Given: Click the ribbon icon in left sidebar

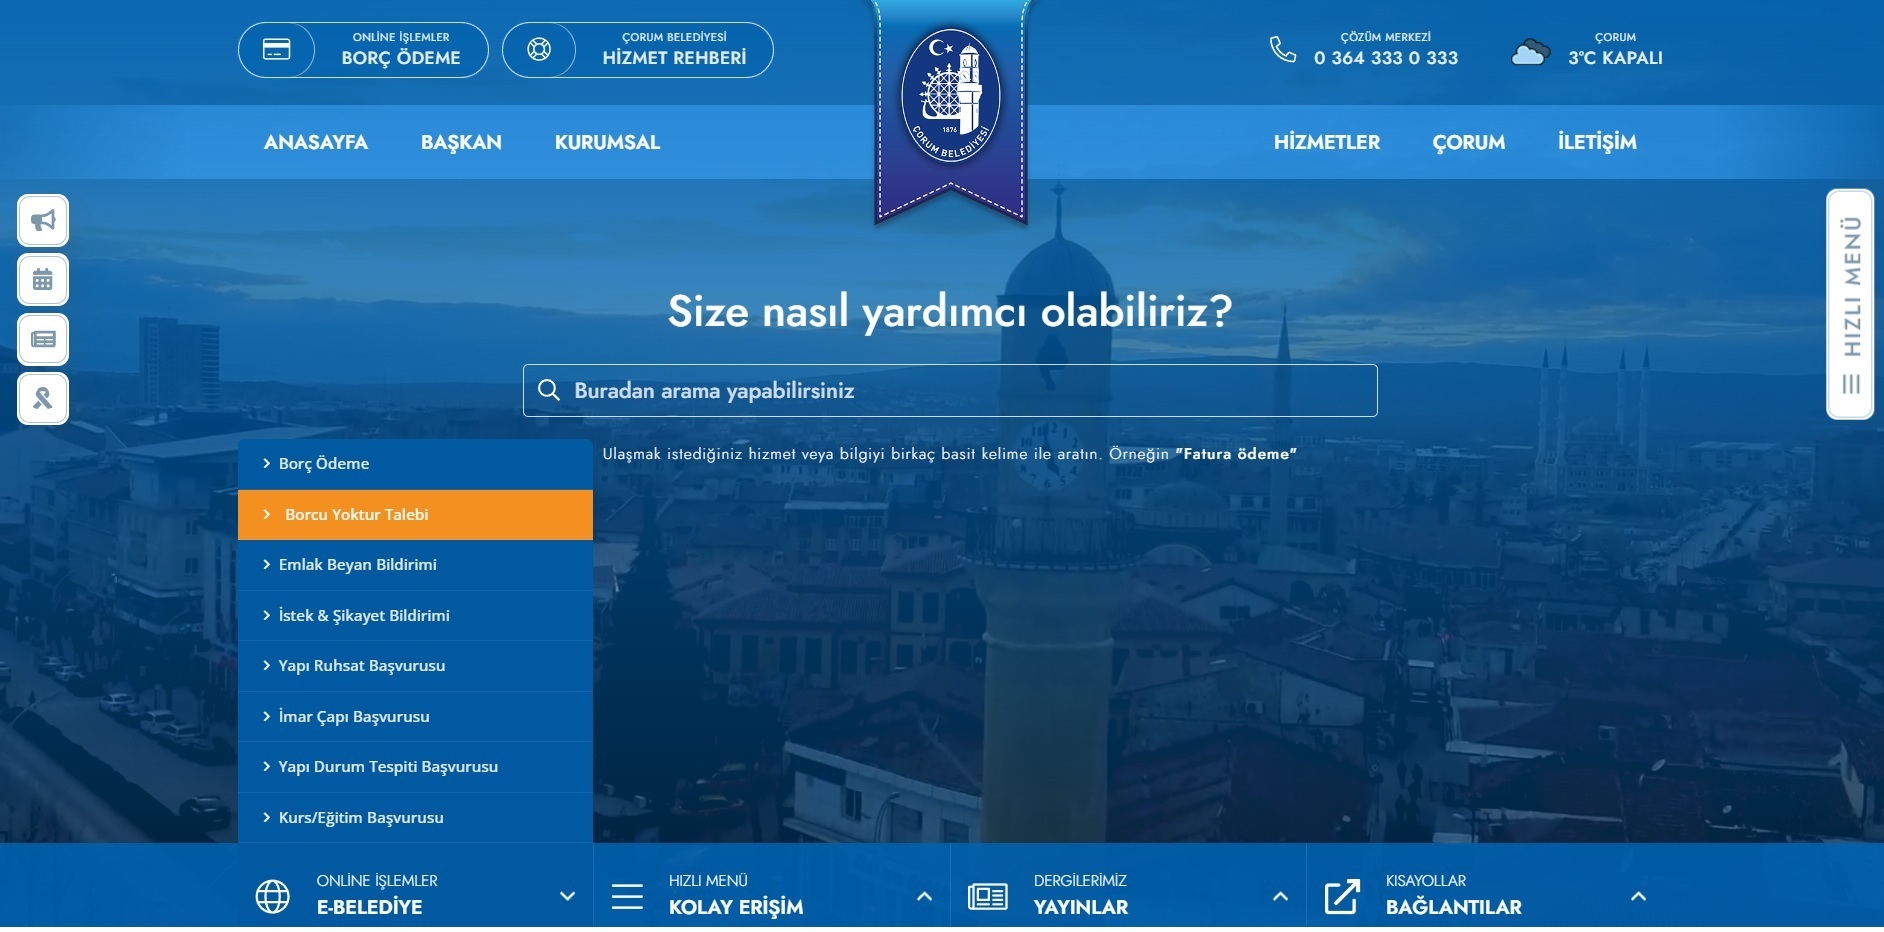Looking at the screenshot, I should pyautogui.click(x=43, y=398).
